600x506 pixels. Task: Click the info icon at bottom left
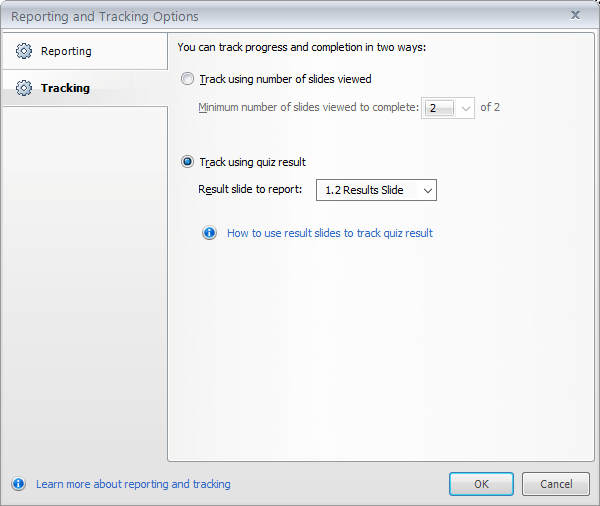[19, 484]
